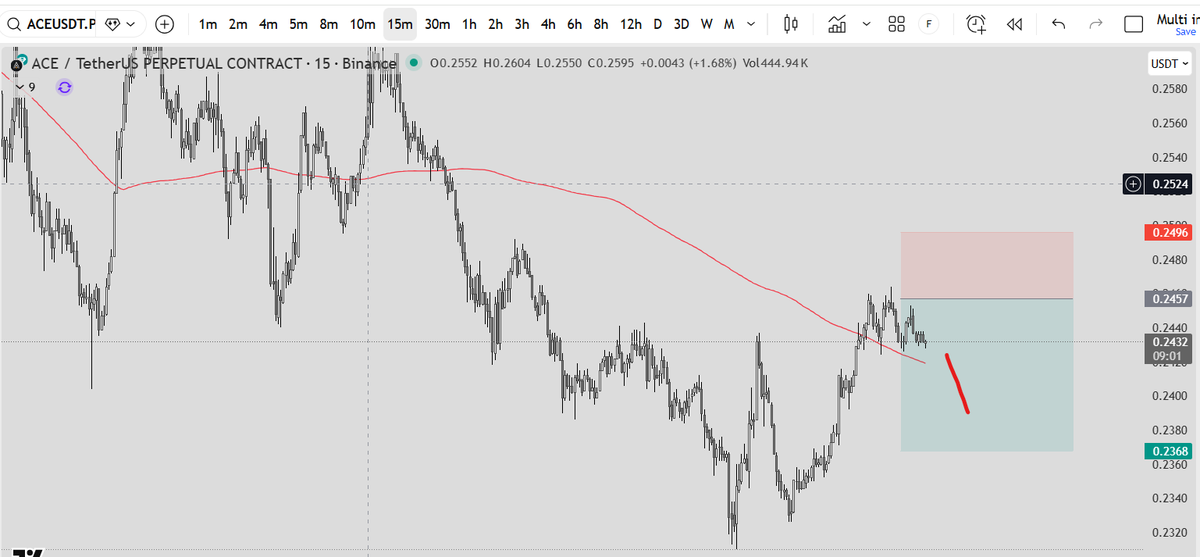This screenshot has height=557, width=1200.
Task: Click the diamond symbol-type icon
Action: click(112, 23)
